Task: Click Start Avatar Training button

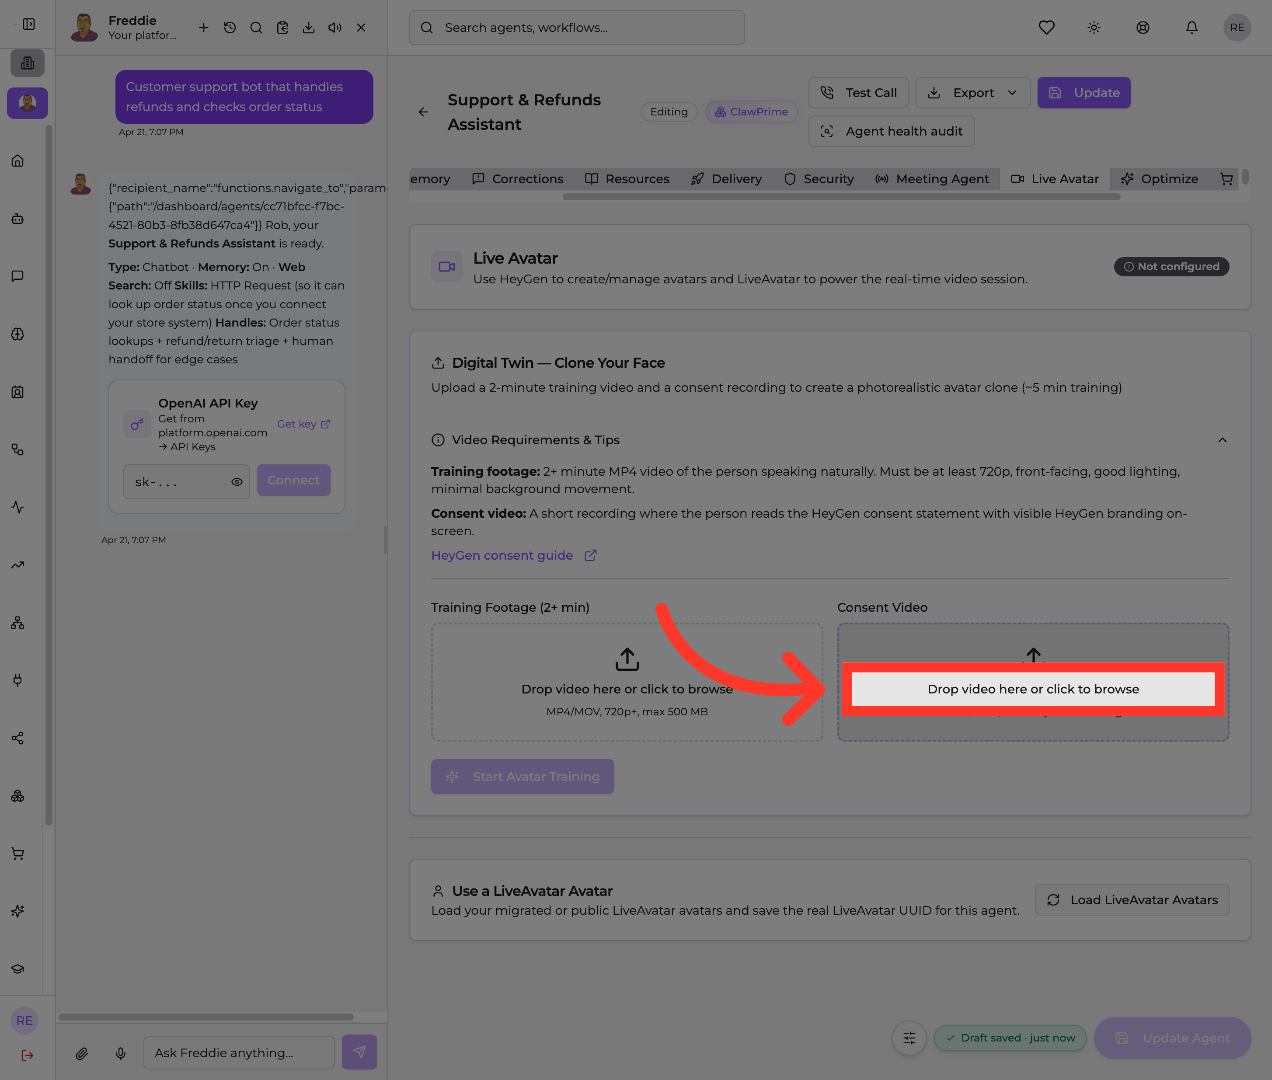Action: pos(522,777)
